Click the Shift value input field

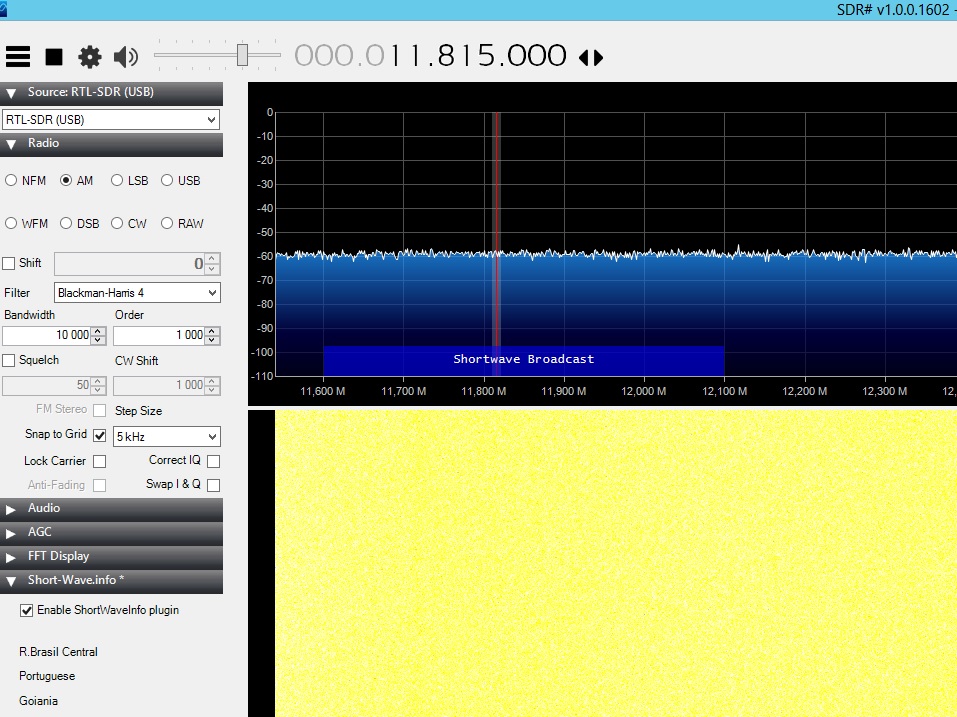[130, 264]
